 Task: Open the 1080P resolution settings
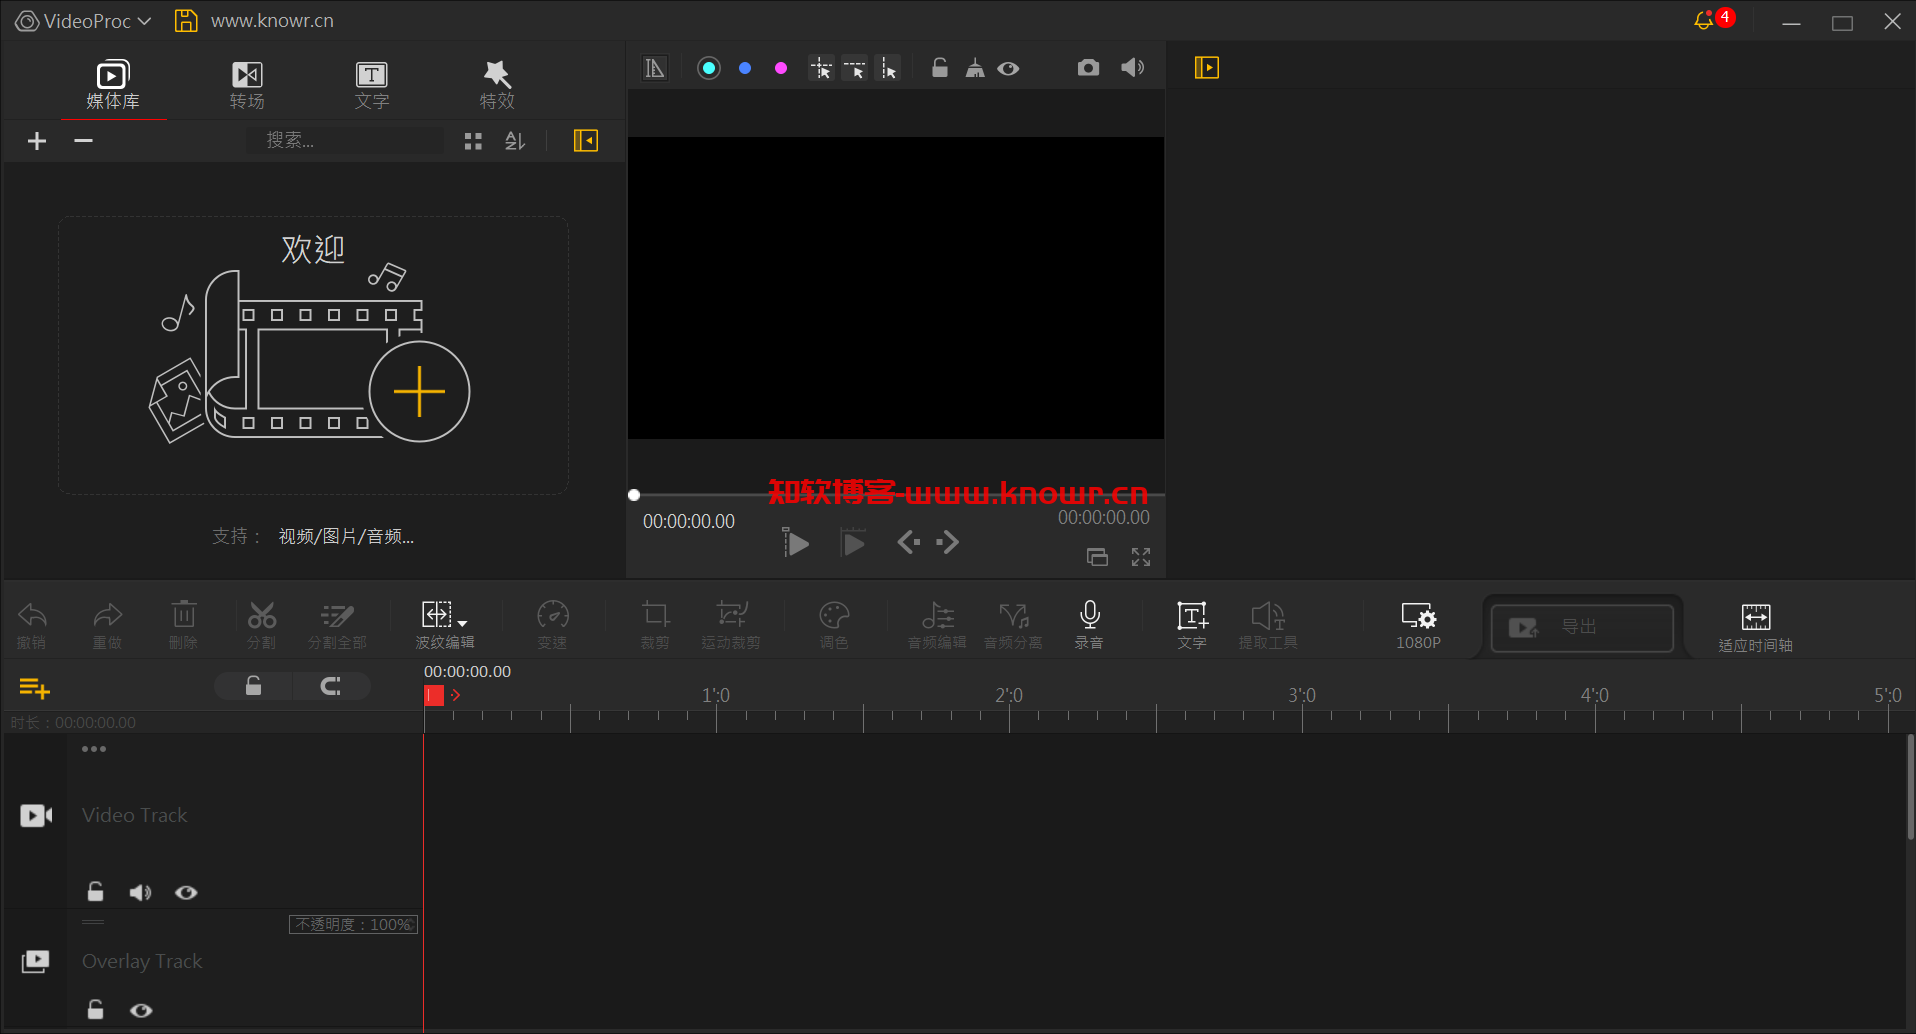(x=1419, y=626)
